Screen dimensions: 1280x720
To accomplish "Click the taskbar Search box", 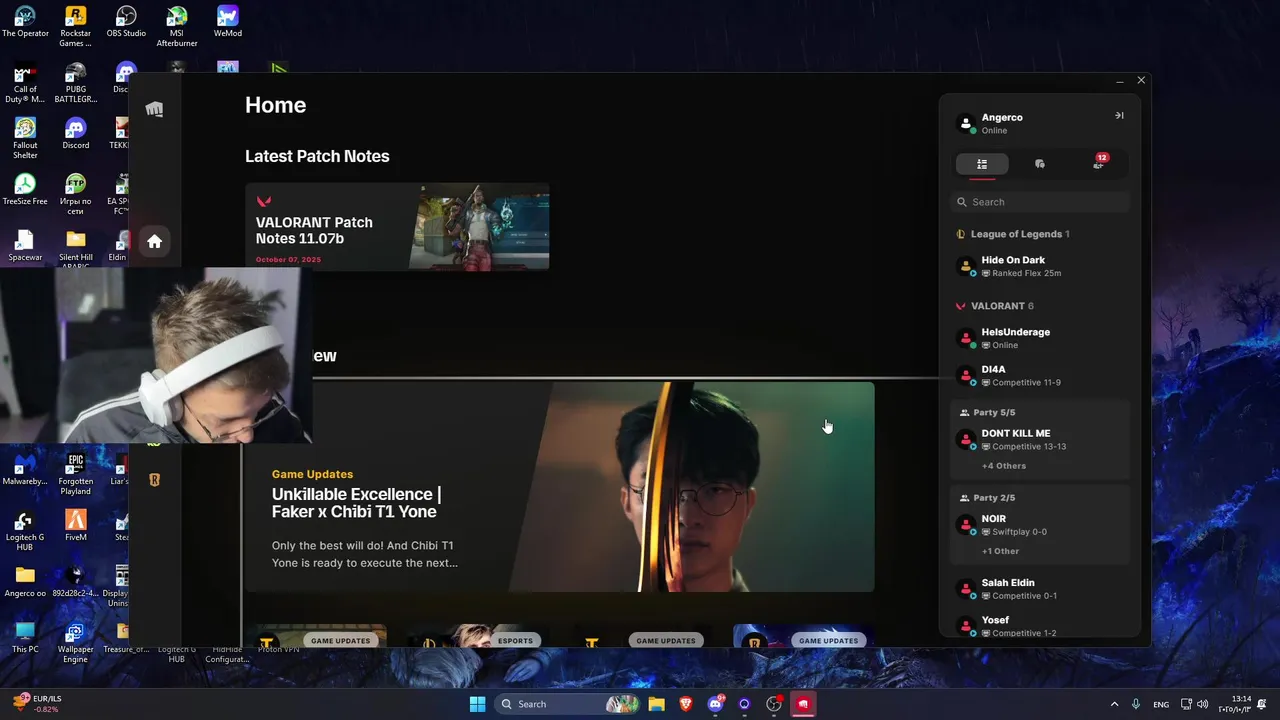I will click(568, 704).
